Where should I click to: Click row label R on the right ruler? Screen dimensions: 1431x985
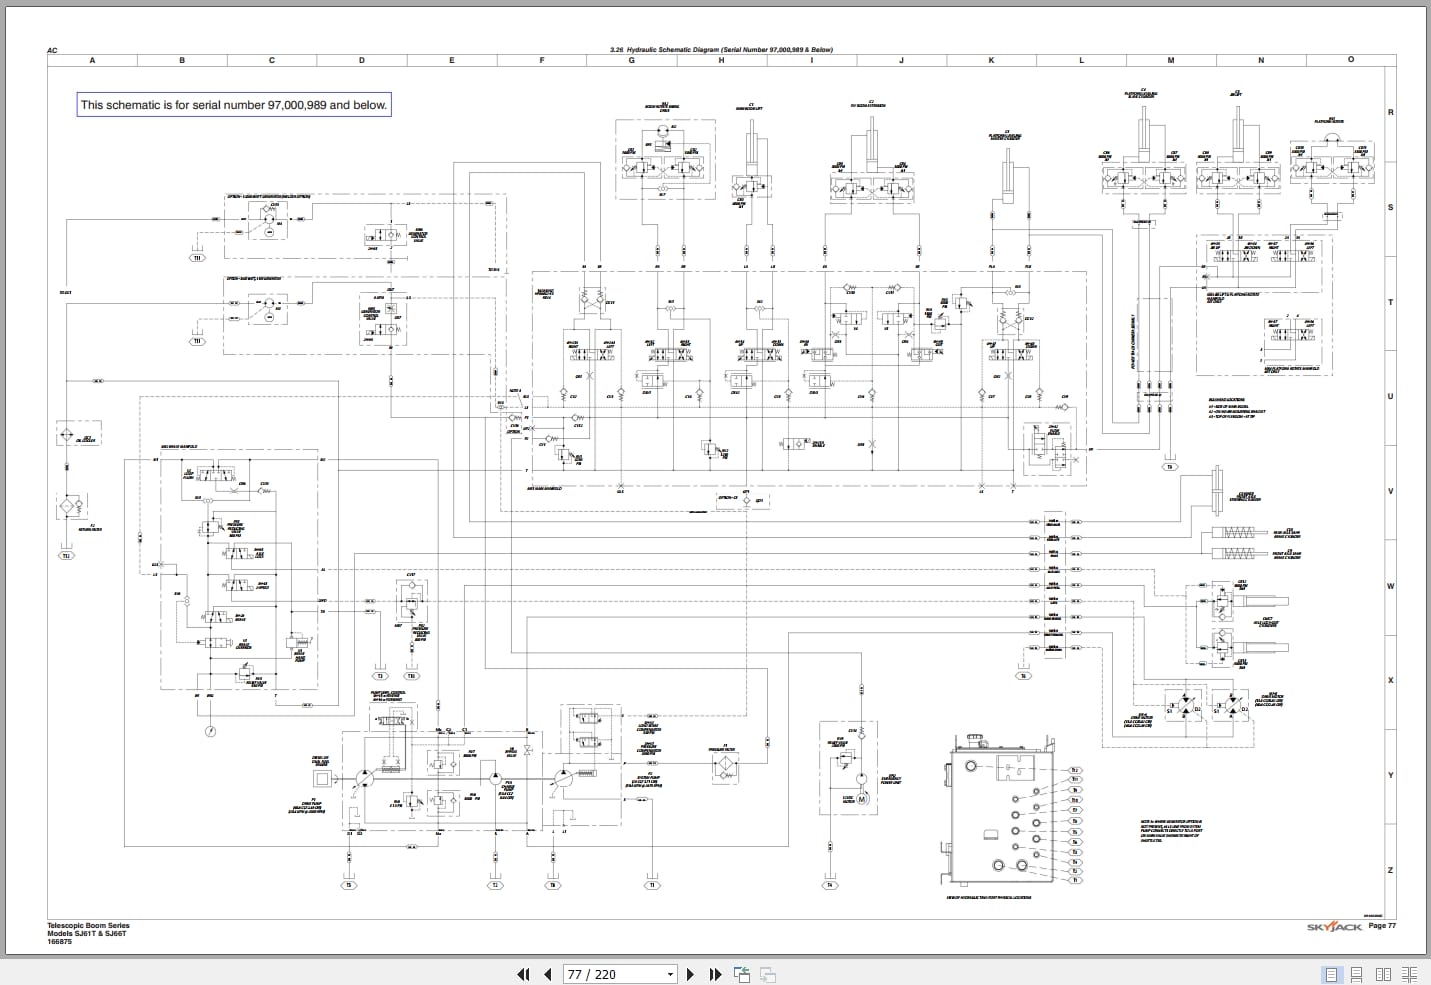(1390, 112)
